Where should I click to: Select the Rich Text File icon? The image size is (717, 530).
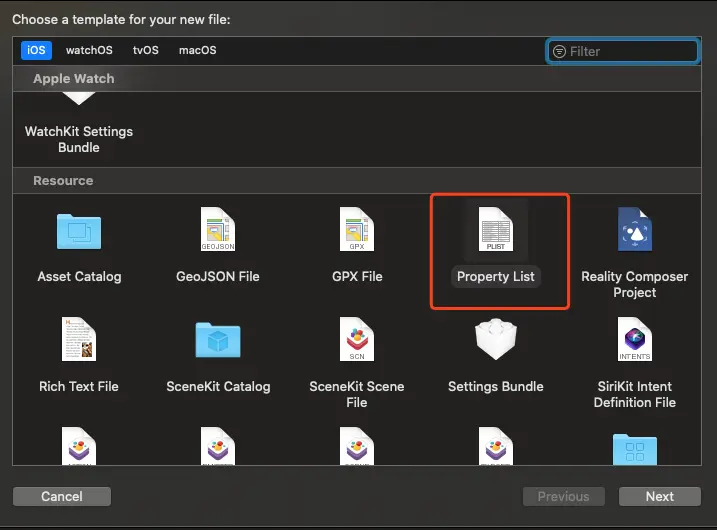tap(79, 339)
